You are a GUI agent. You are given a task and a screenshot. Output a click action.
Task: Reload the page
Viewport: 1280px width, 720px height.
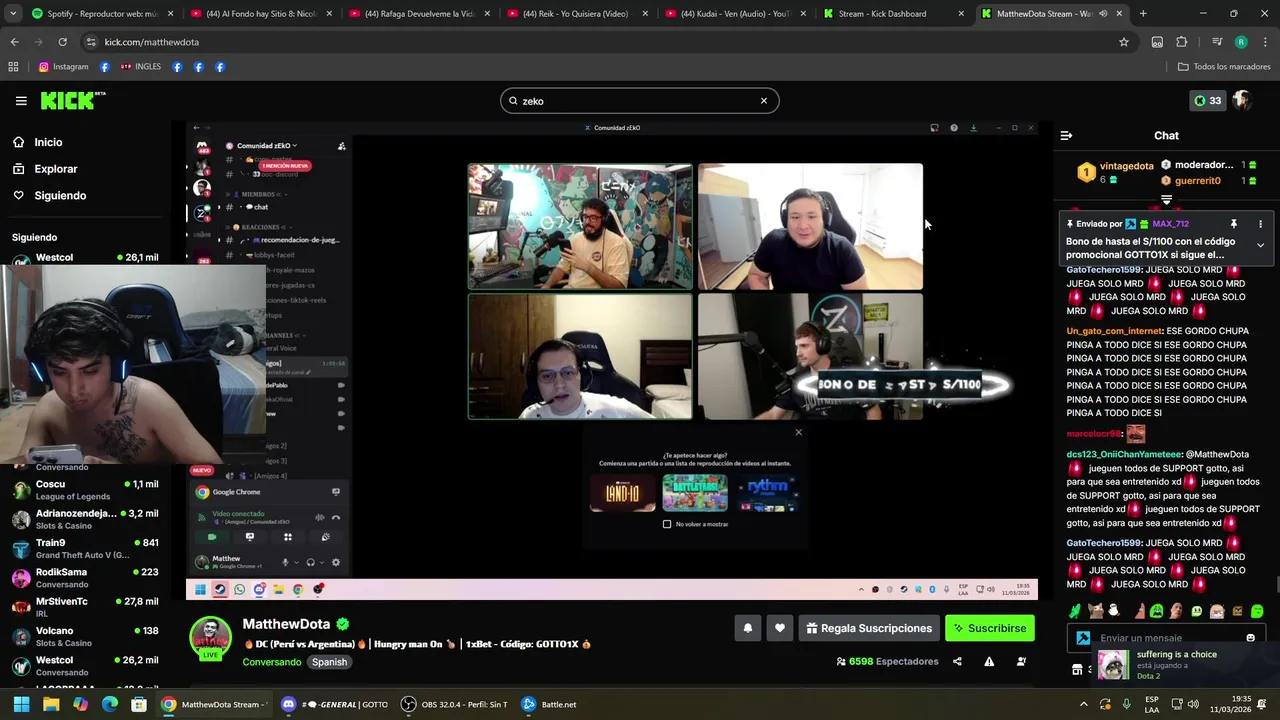click(x=62, y=42)
